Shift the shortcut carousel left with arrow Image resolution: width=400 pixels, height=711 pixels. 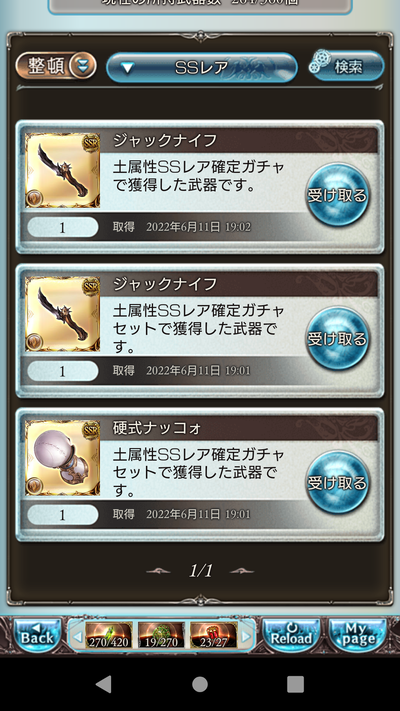(x=77, y=636)
